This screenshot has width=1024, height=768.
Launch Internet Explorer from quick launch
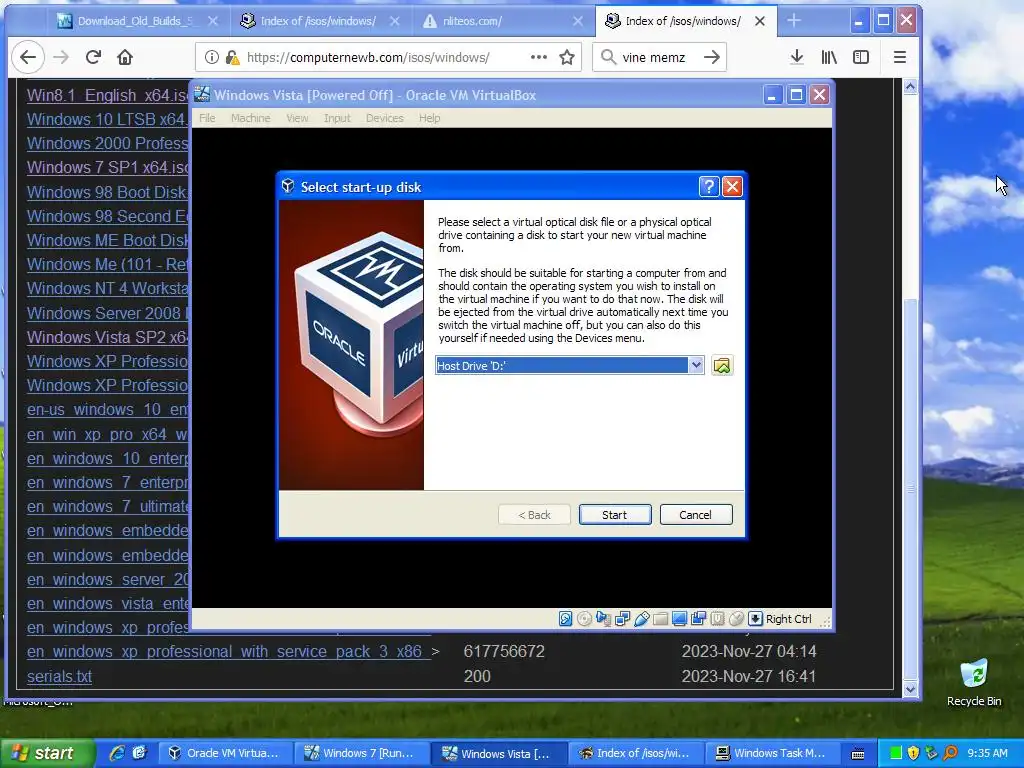pos(117,753)
